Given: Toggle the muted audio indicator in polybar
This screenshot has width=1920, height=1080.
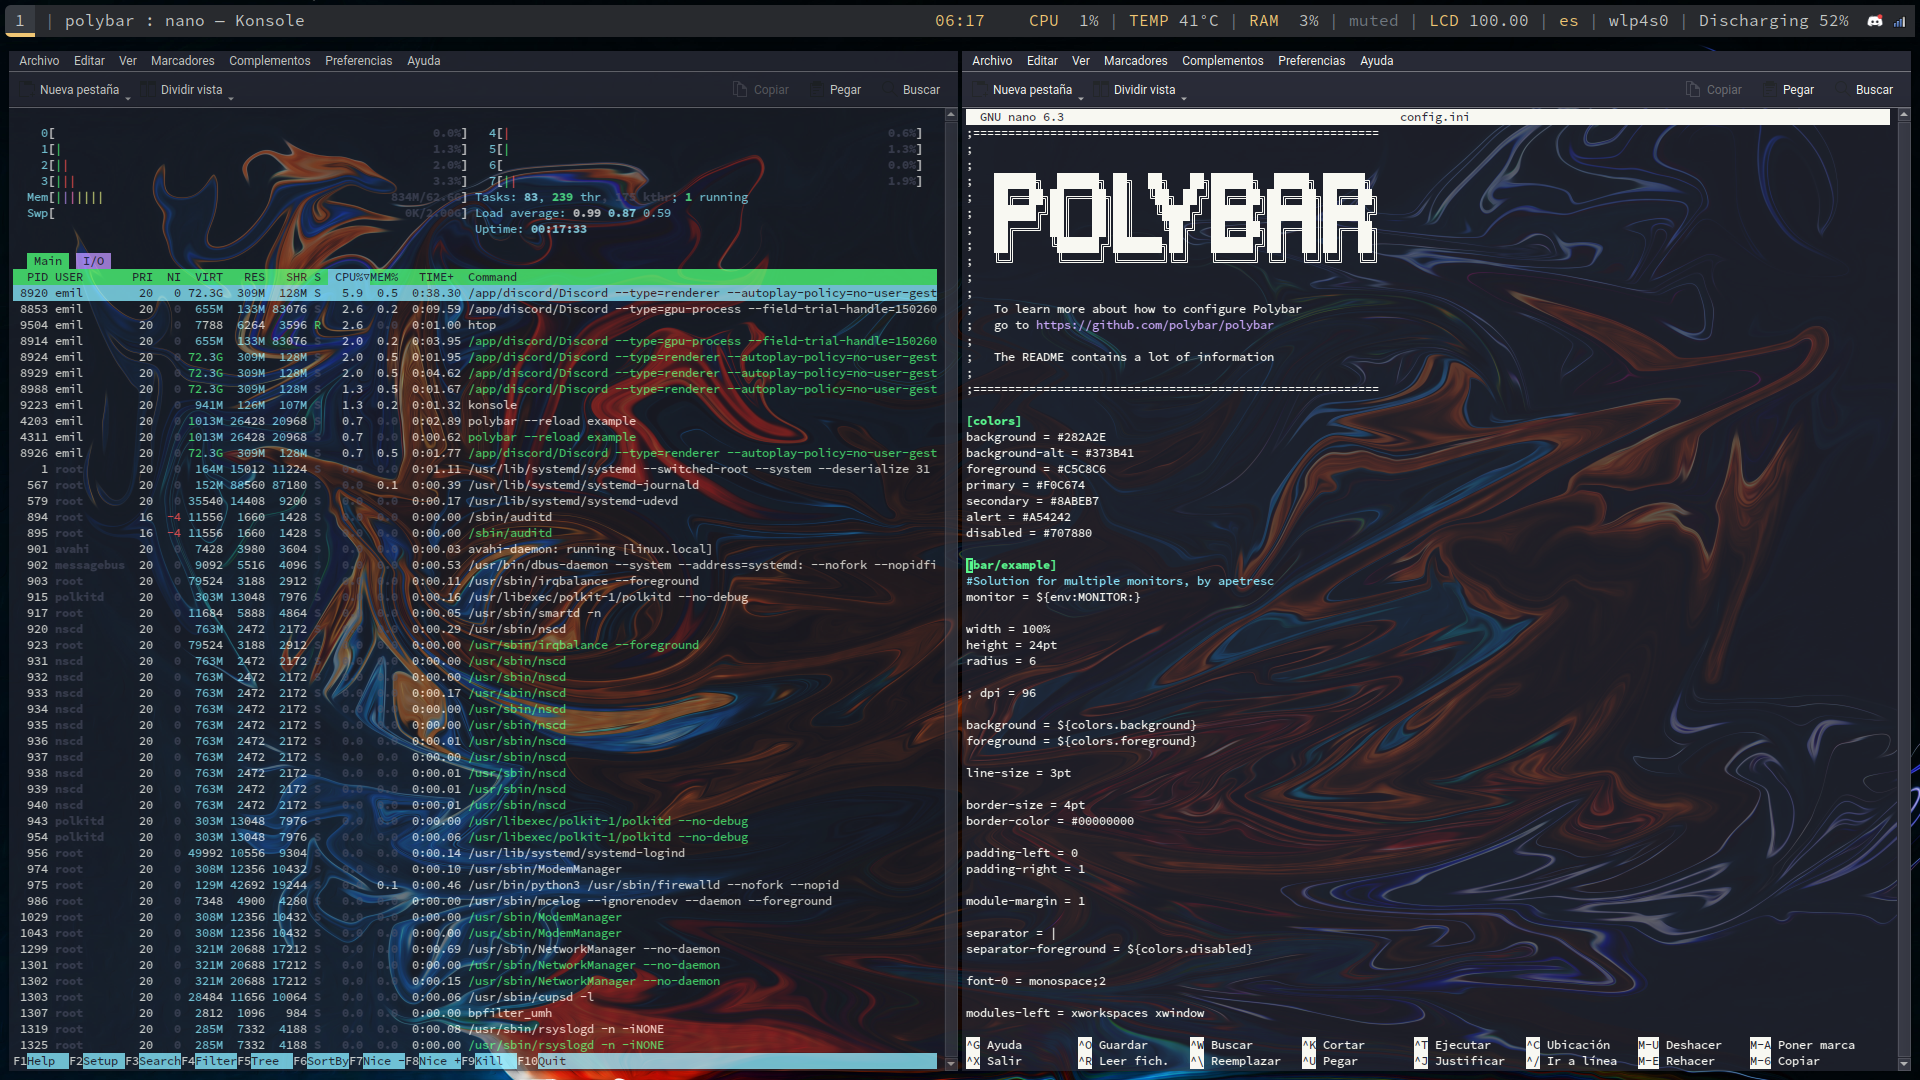Looking at the screenshot, I should click(1374, 20).
